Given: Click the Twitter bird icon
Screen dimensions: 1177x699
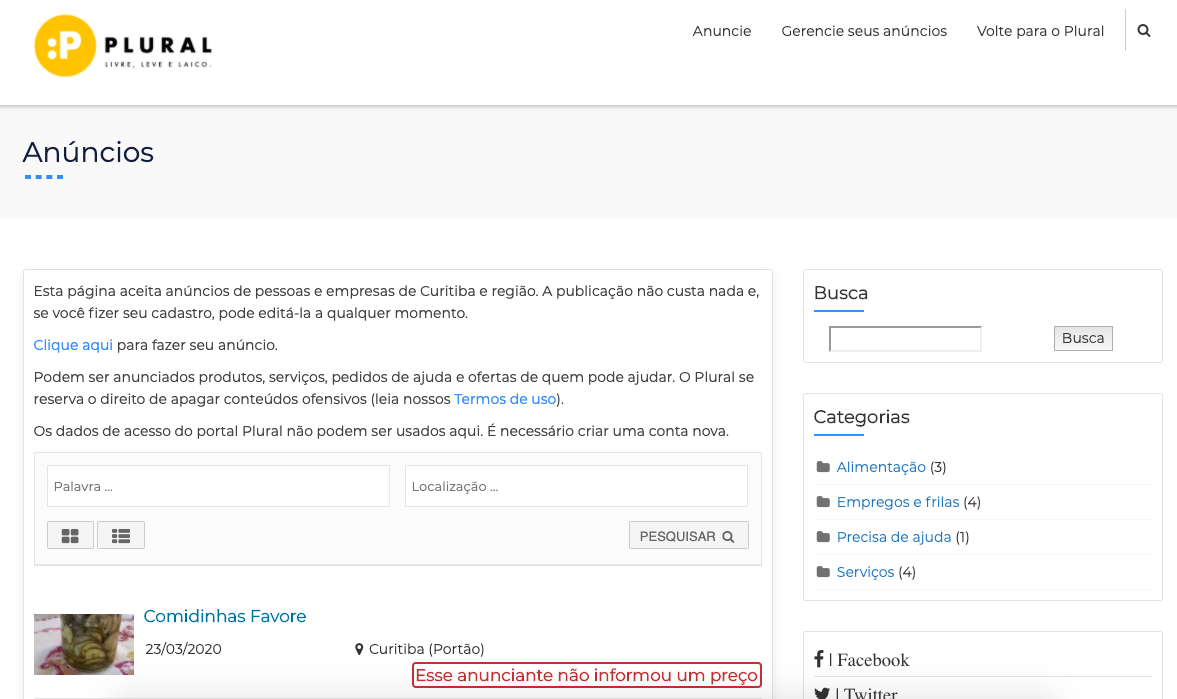Looking at the screenshot, I should coord(822,693).
